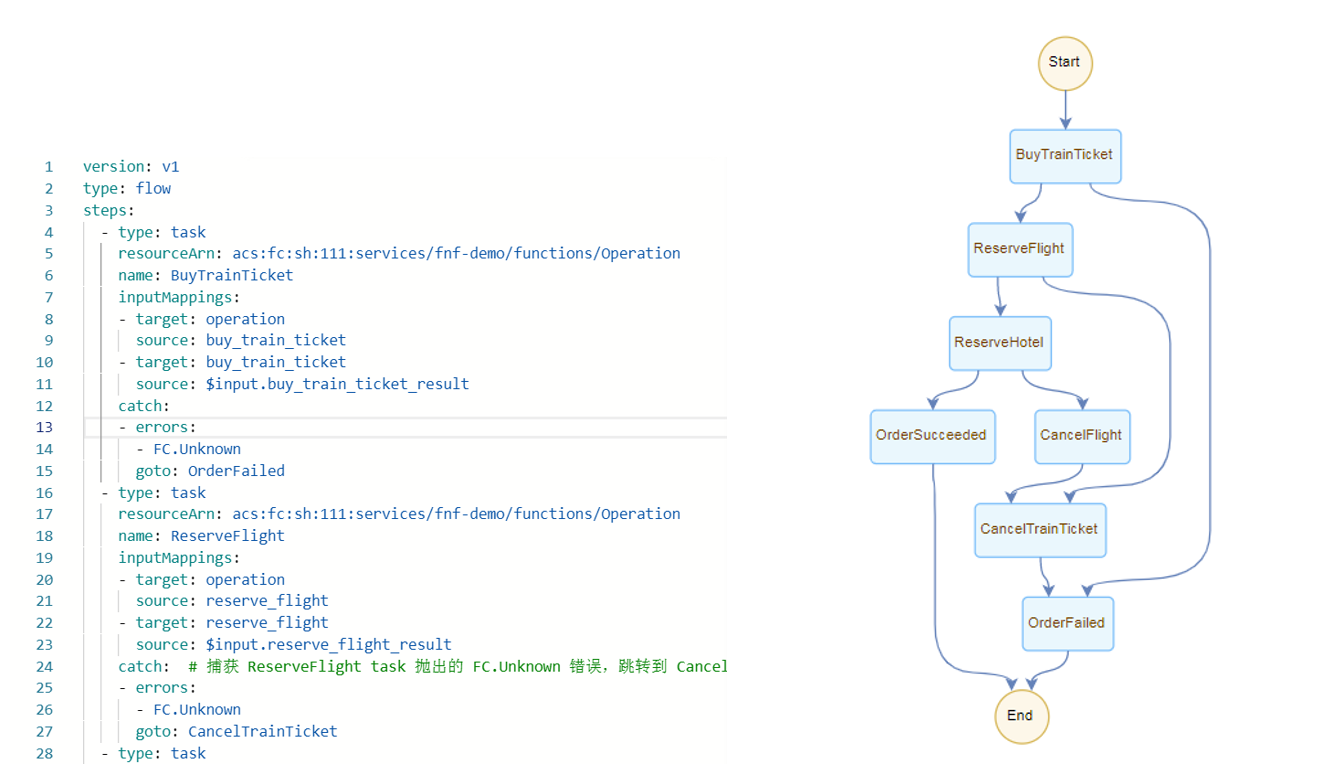Click the first resourceArn value on line 5
The width and height of the screenshot is (1338, 781).
[x=457, y=253]
